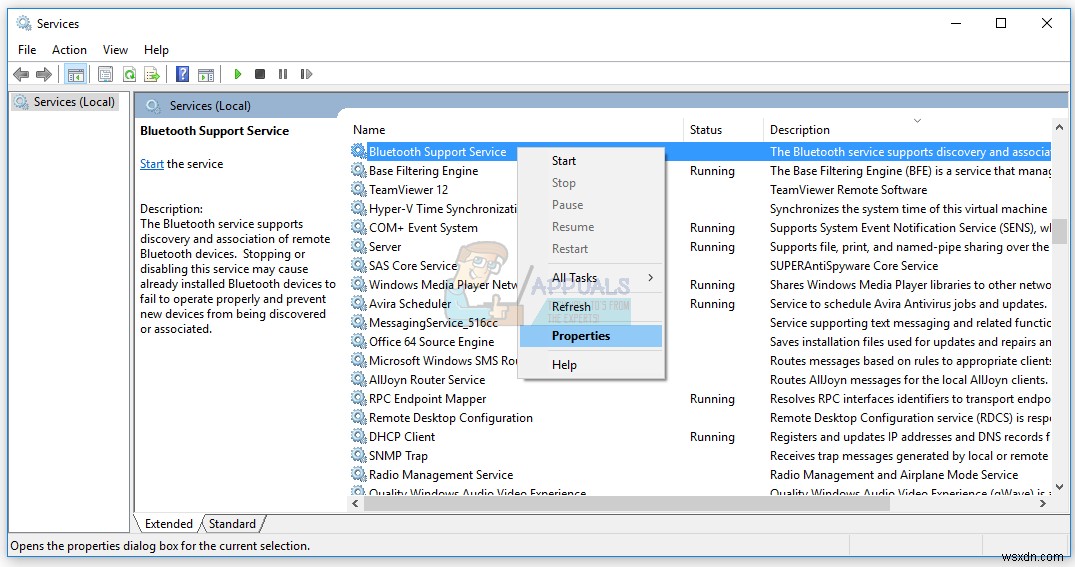Switch to the Extended tab
Image resolution: width=1075 pixels, height=567 pixels.
[x=169, y=524]
